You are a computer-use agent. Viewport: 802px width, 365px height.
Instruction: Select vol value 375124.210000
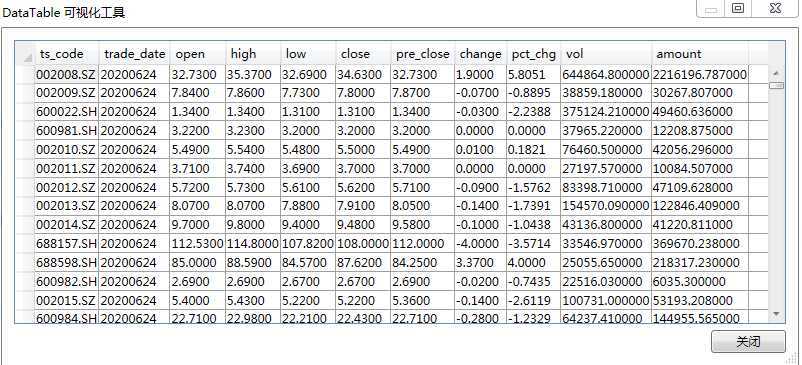(606, 112)
